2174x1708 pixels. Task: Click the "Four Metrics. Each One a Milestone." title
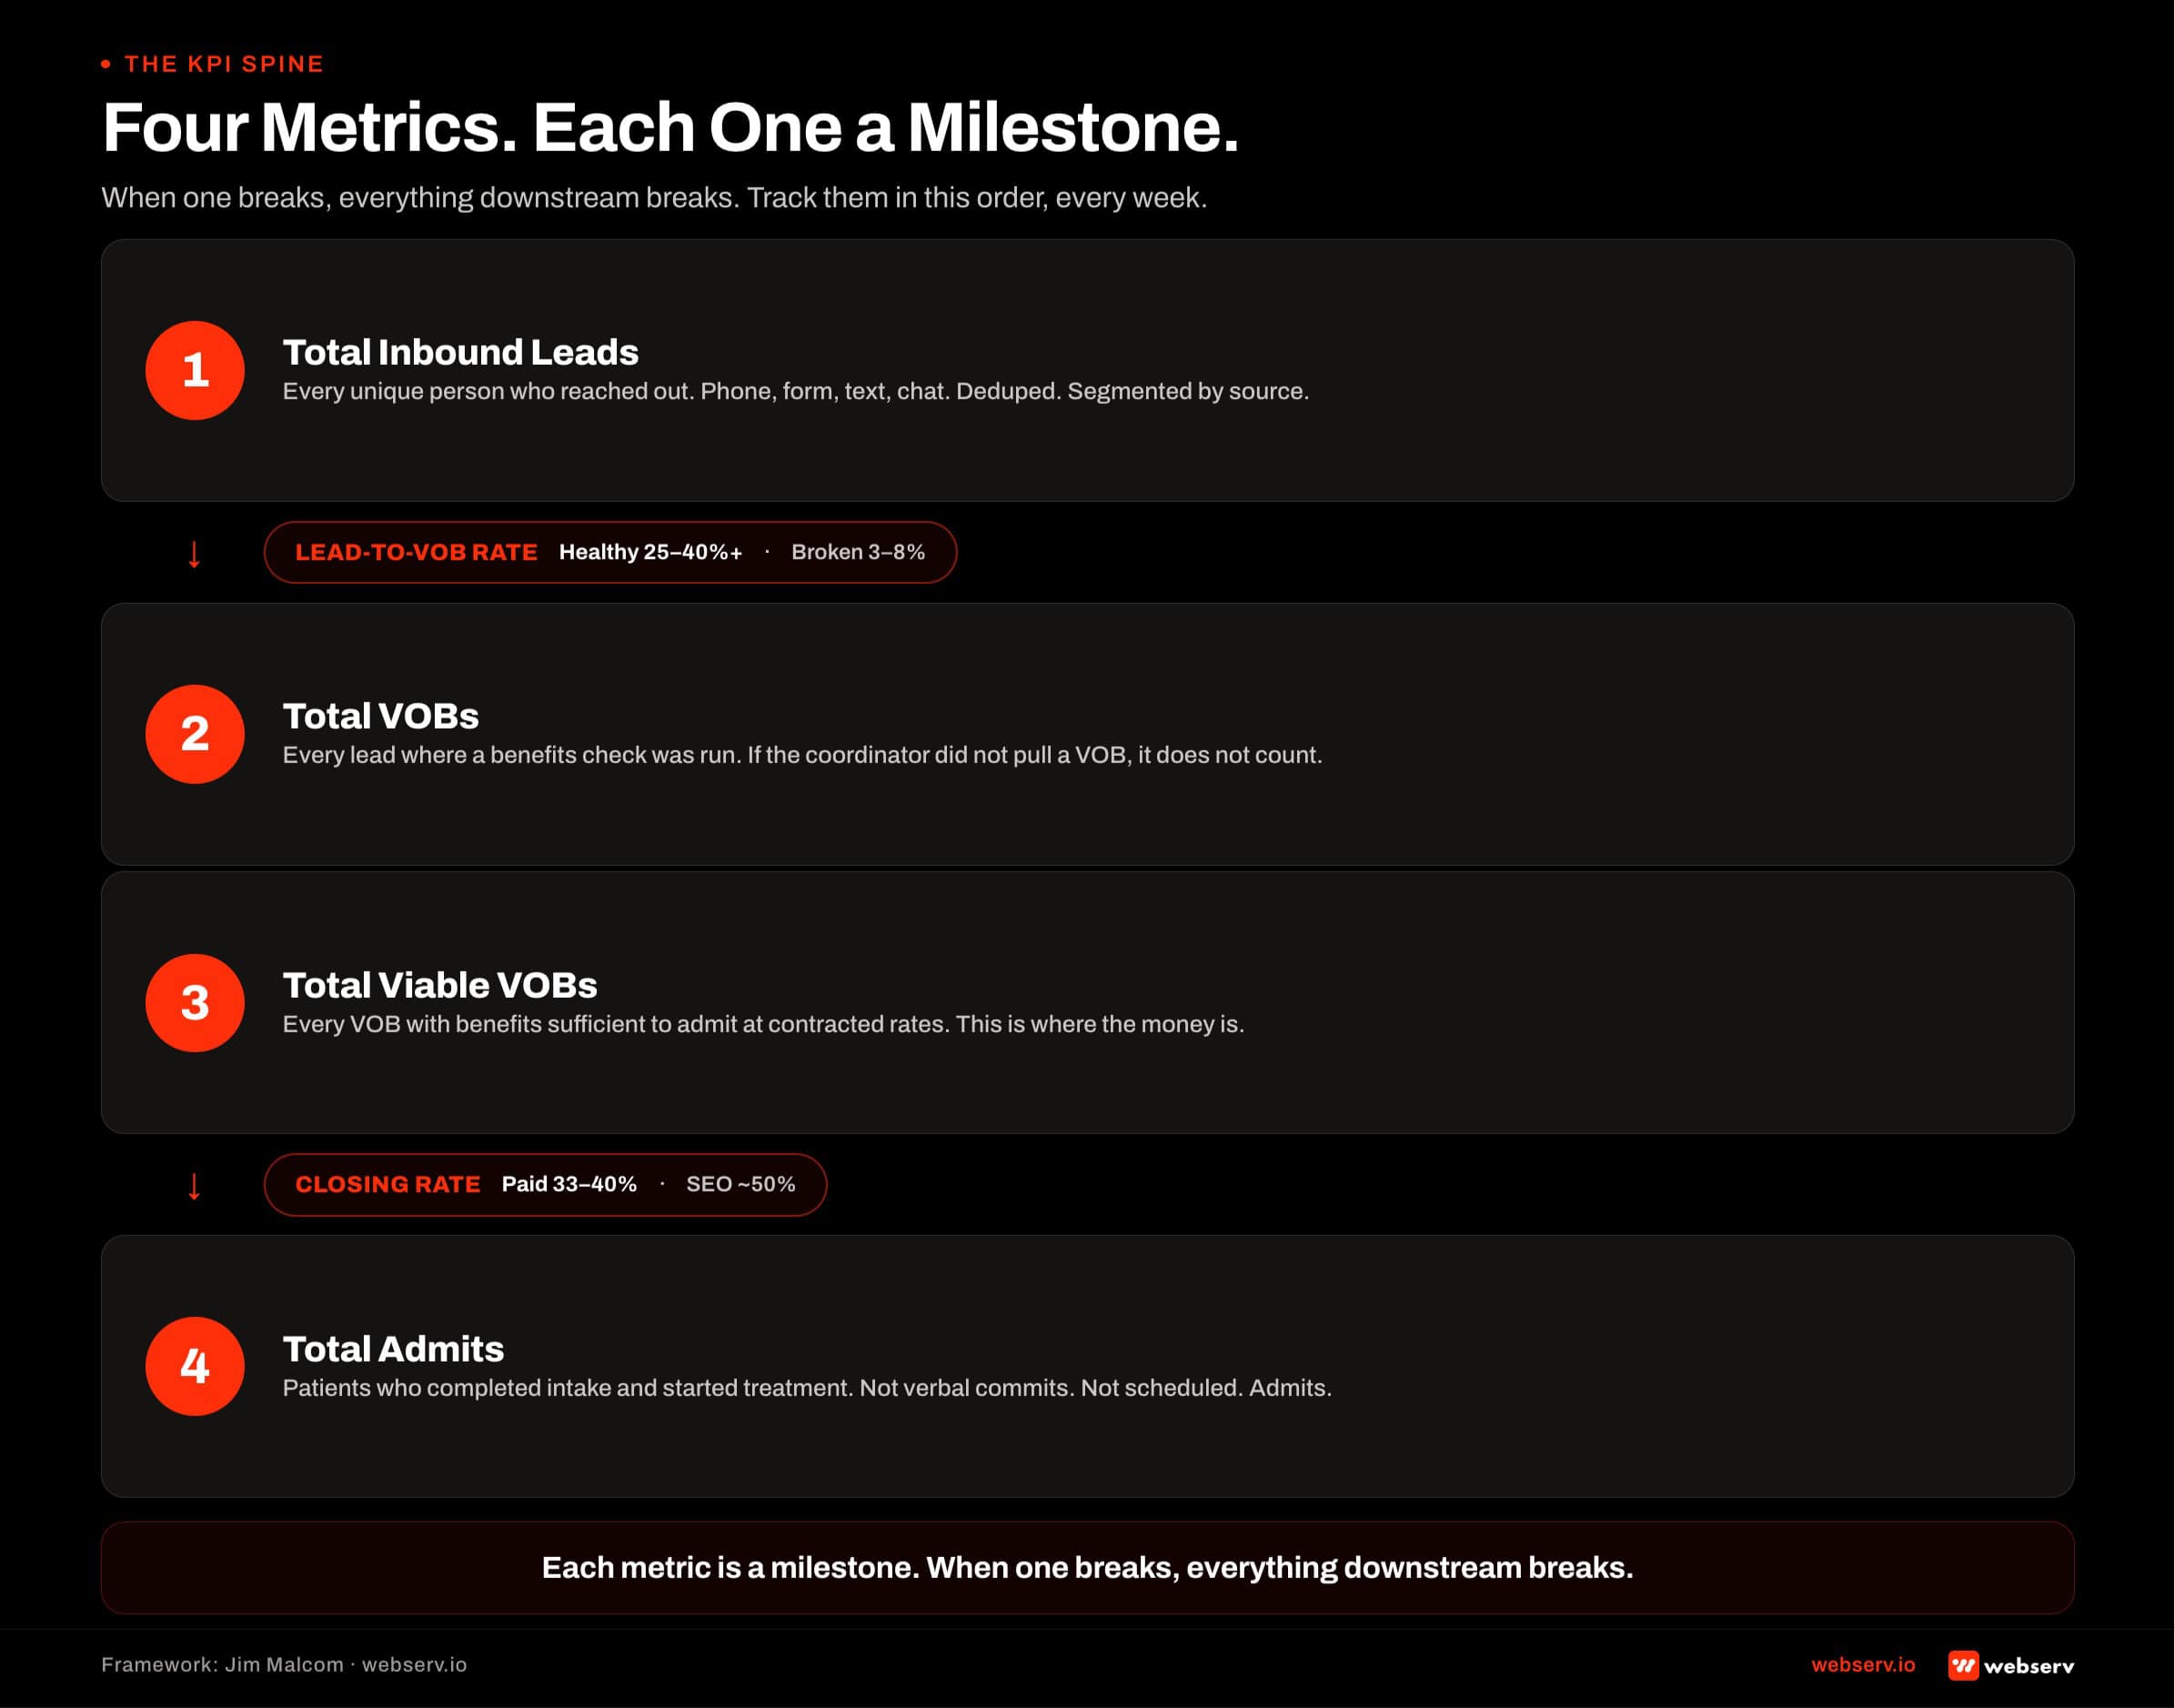[670, 128]
